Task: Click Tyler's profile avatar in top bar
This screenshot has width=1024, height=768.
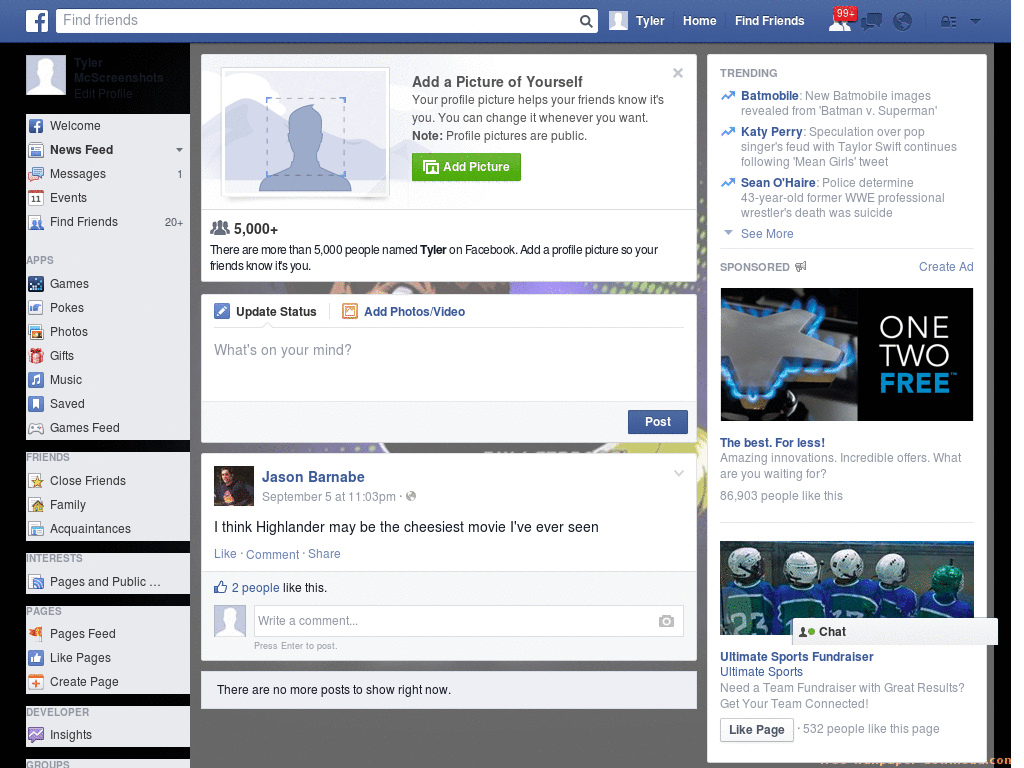Action: [618, 21]
